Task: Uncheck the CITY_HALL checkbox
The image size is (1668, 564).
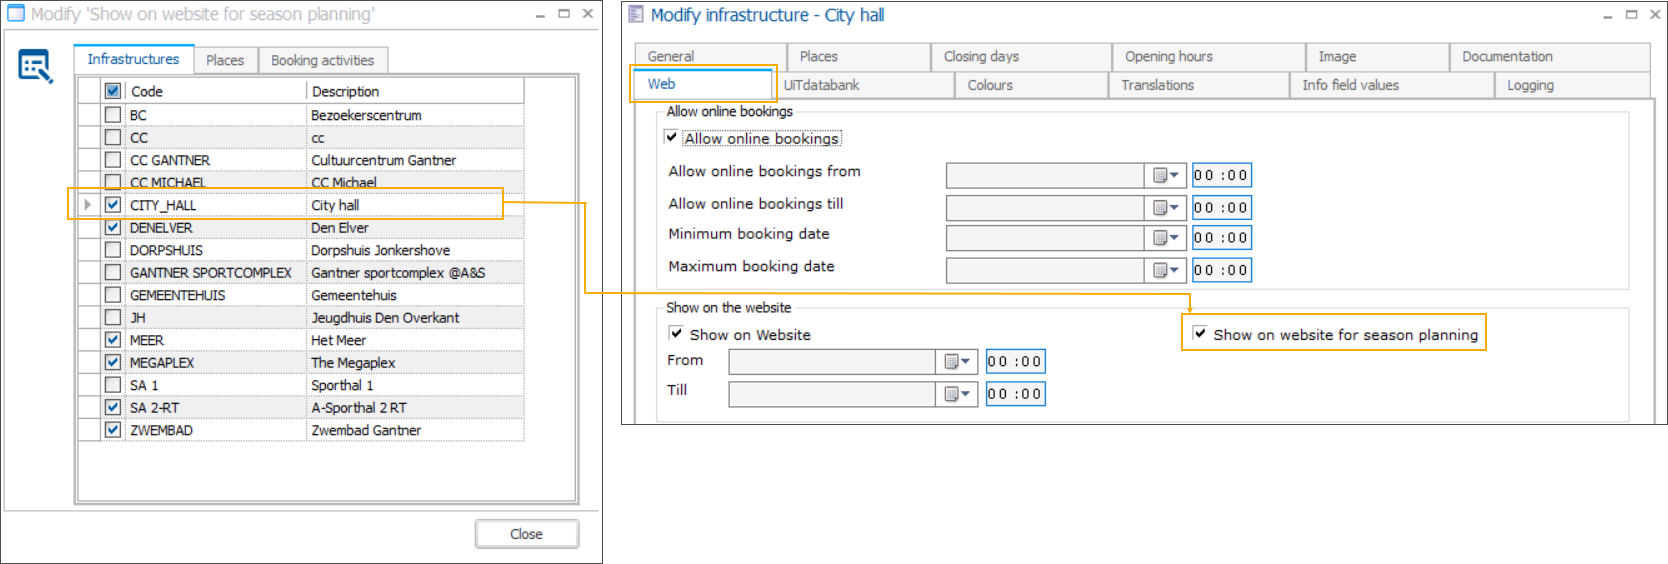Action: (x=113, y=205)
